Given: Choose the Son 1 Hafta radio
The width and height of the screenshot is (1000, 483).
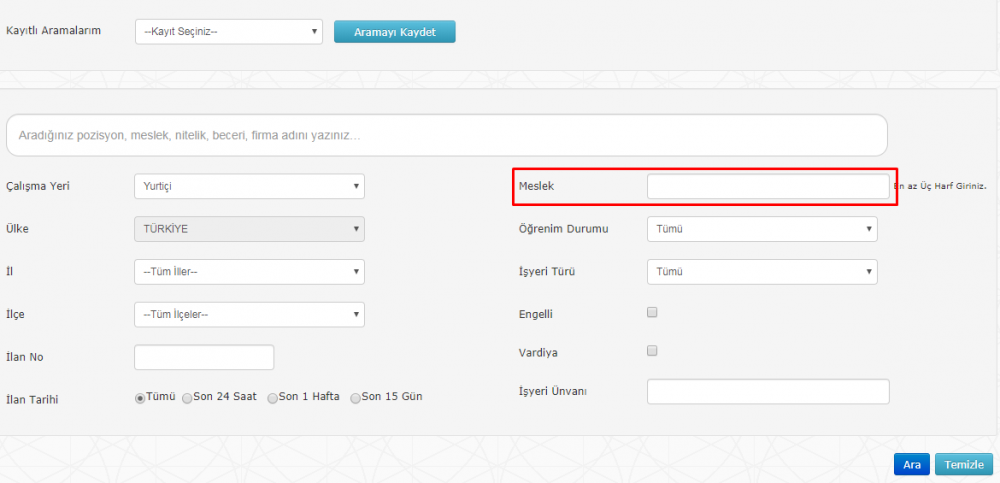Looking at the screenshot, I should (272, 398).
